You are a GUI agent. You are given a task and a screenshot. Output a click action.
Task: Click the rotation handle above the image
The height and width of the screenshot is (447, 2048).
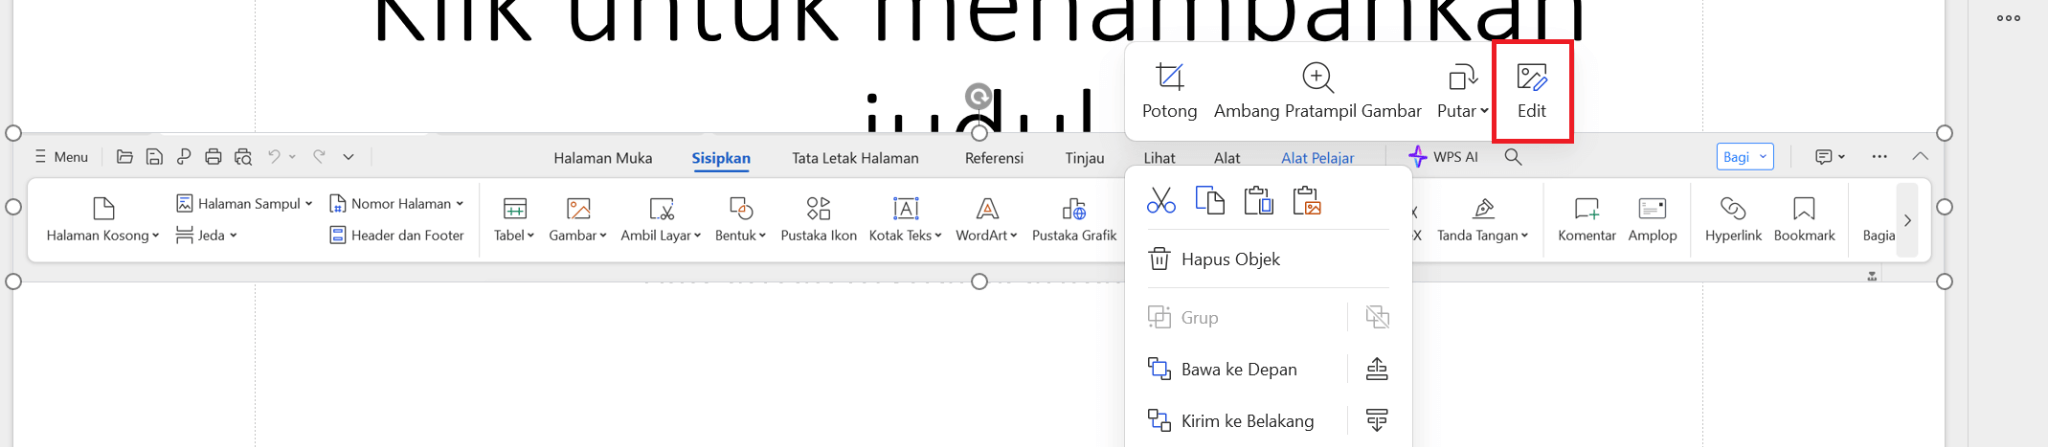click(x=979, y=96)
